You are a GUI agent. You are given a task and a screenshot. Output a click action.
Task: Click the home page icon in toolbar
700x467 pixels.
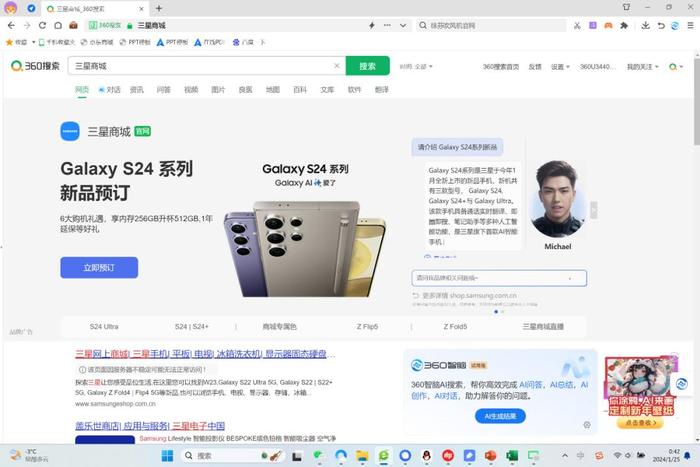(x=58, y=25)
